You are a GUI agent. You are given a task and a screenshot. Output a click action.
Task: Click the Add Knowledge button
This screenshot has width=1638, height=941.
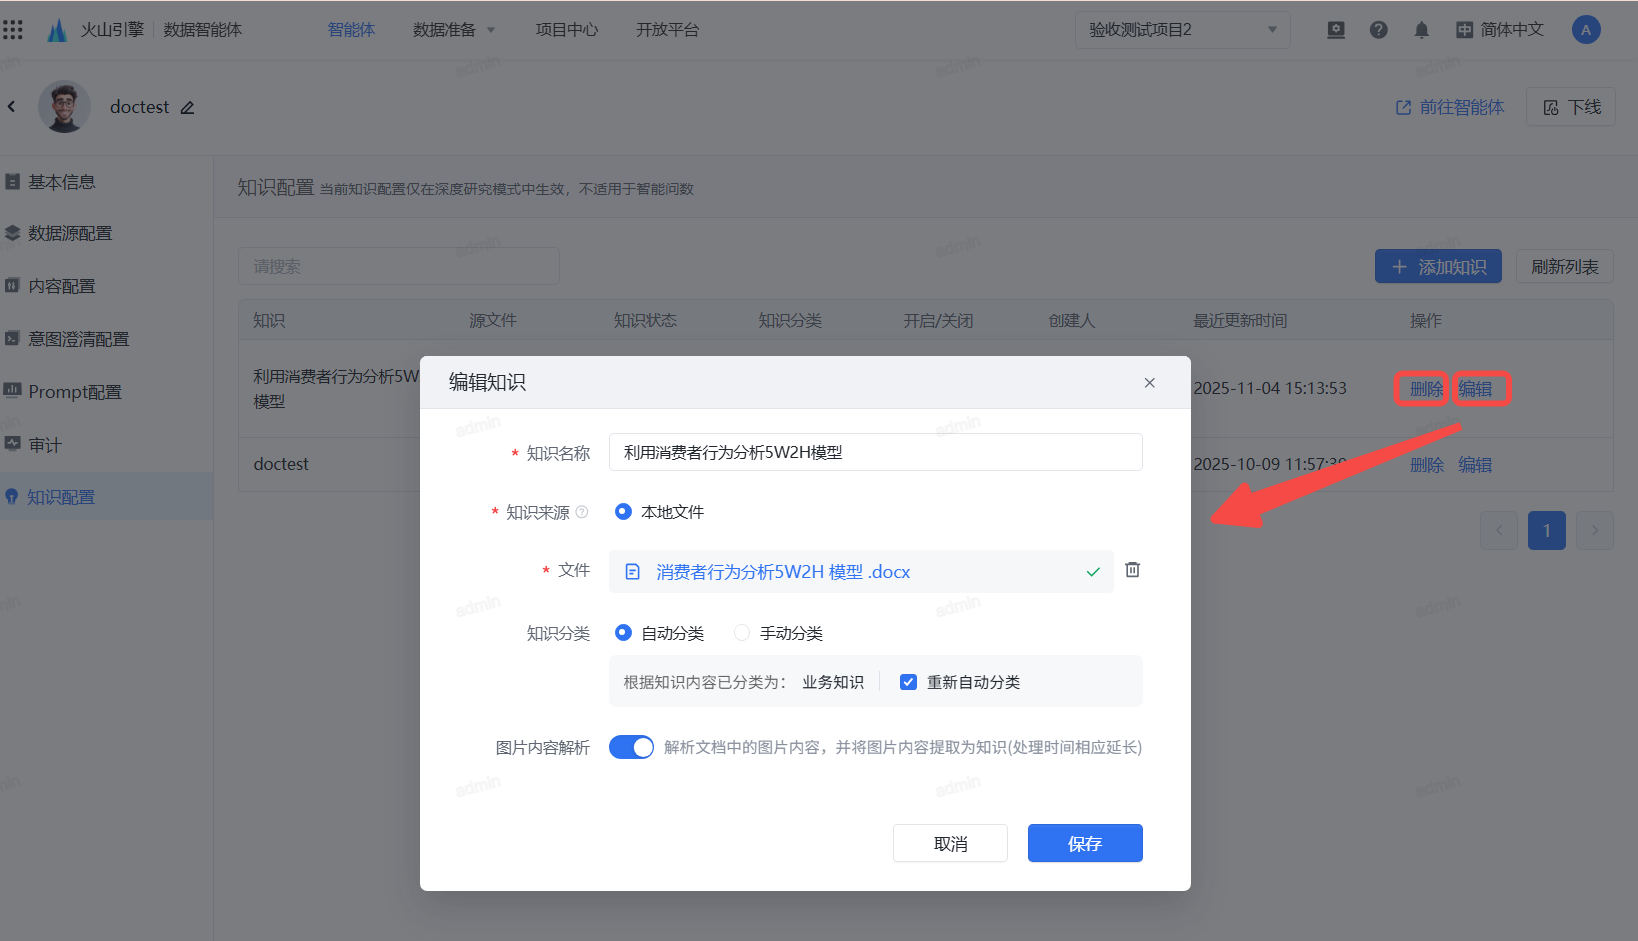(x=1438, y=267)
